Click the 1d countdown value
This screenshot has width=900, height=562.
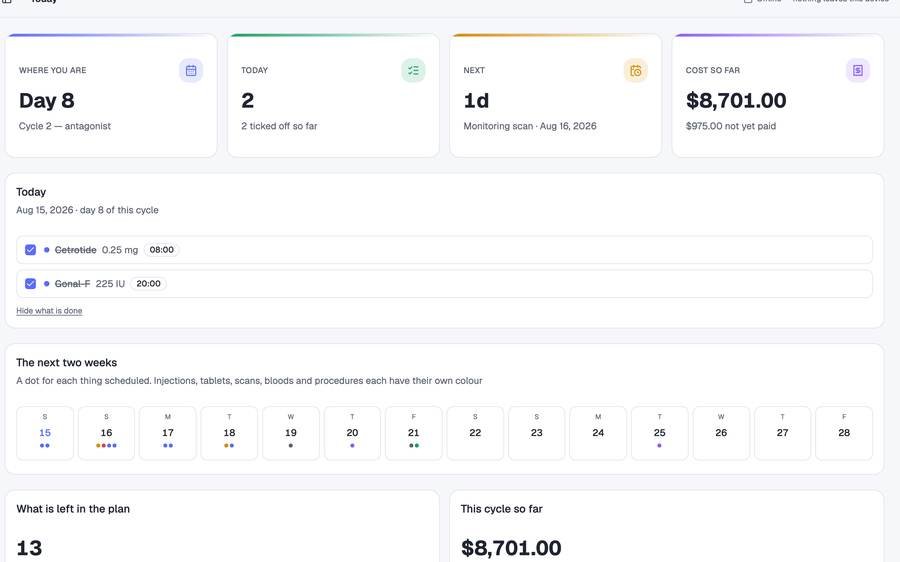(476, 100)
